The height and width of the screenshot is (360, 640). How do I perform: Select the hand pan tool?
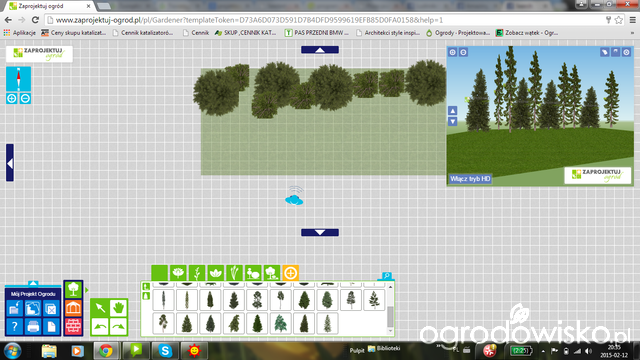point(118,308)
